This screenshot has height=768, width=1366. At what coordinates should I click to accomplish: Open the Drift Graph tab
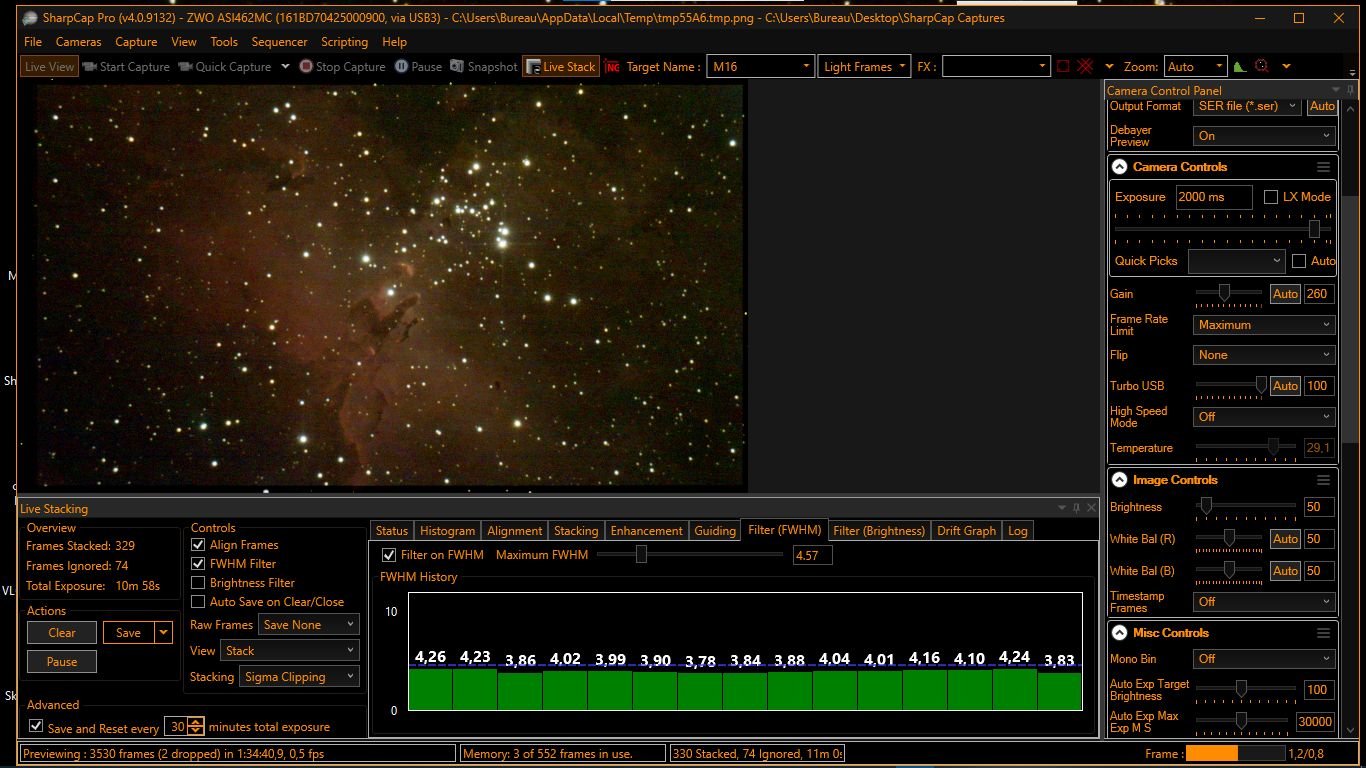tap(966, 531)
